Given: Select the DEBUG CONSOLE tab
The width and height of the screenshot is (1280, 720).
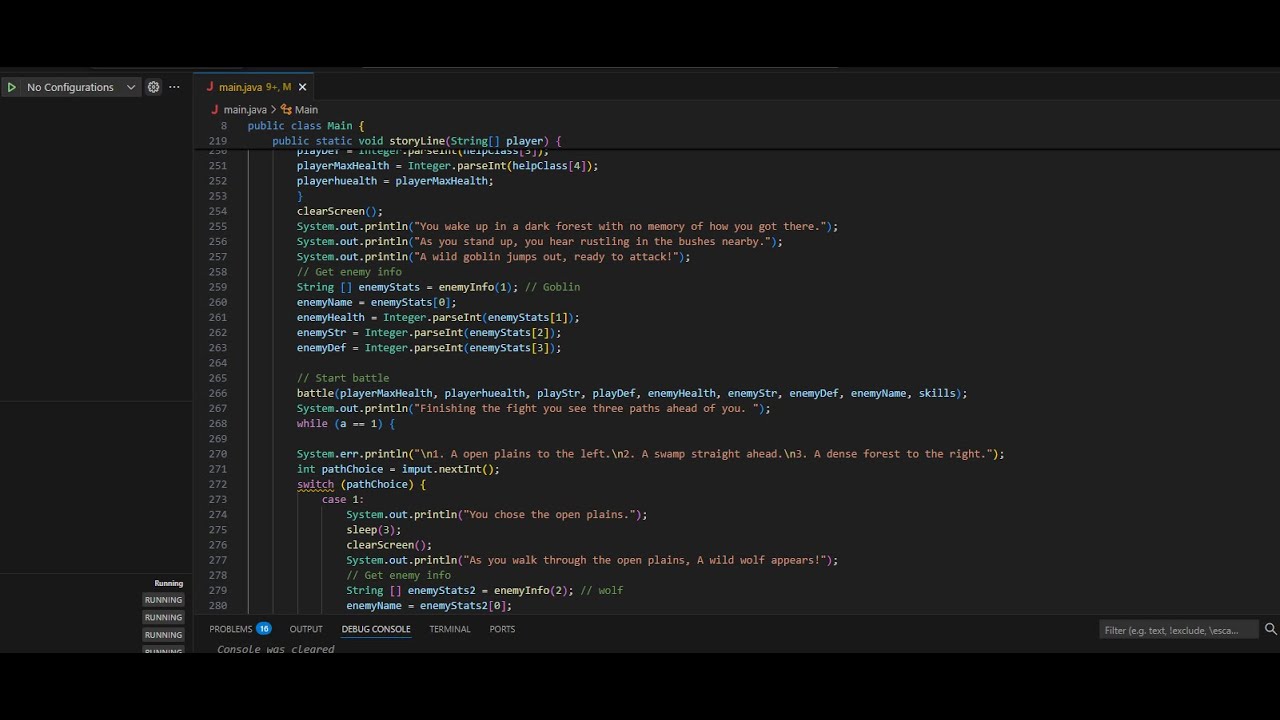Looking at the screenshot, I should [376, 629].
